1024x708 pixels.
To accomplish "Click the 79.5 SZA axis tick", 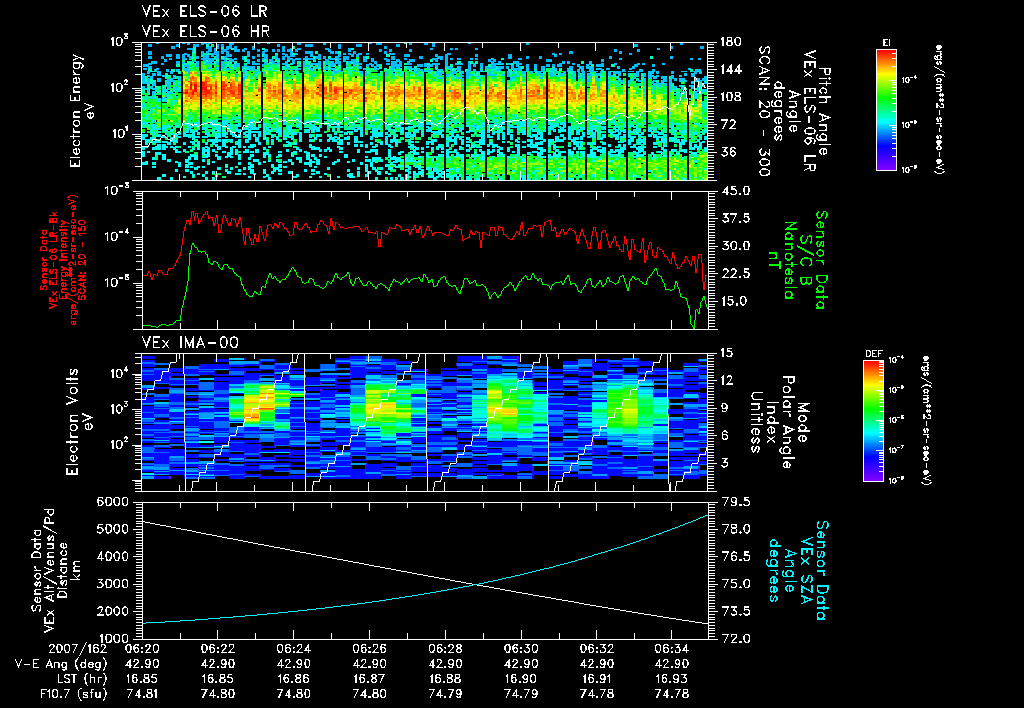I will [x=734, y=502].
